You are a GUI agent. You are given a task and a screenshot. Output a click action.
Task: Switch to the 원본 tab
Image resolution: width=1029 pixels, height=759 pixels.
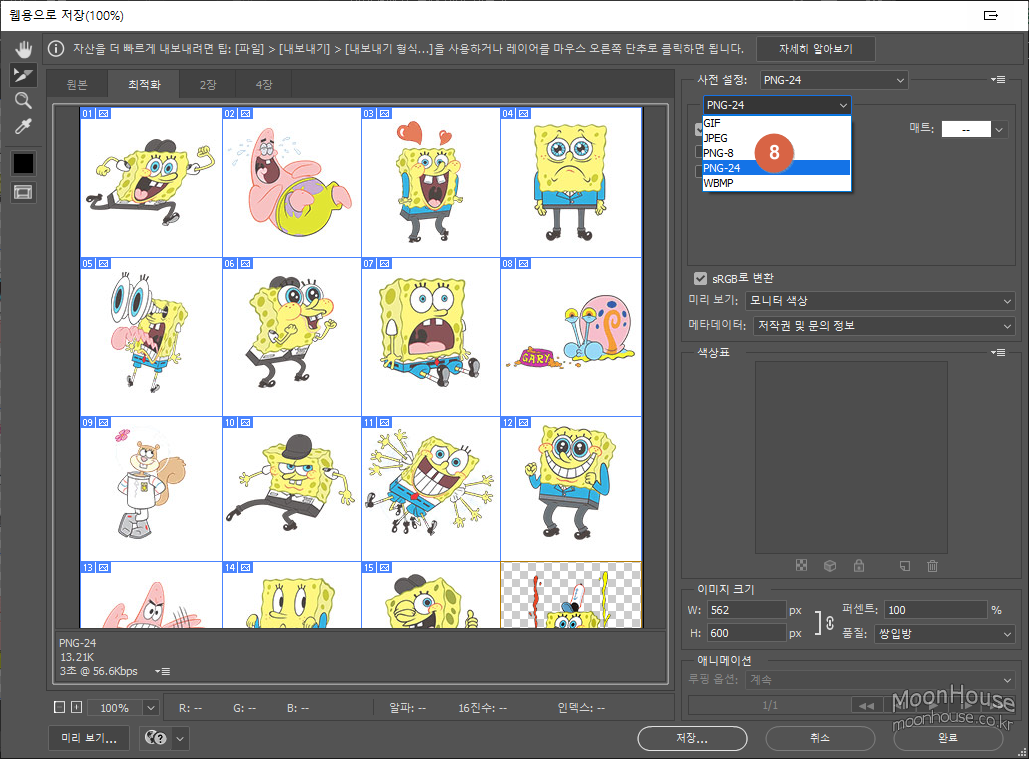[x=77, y=85]
